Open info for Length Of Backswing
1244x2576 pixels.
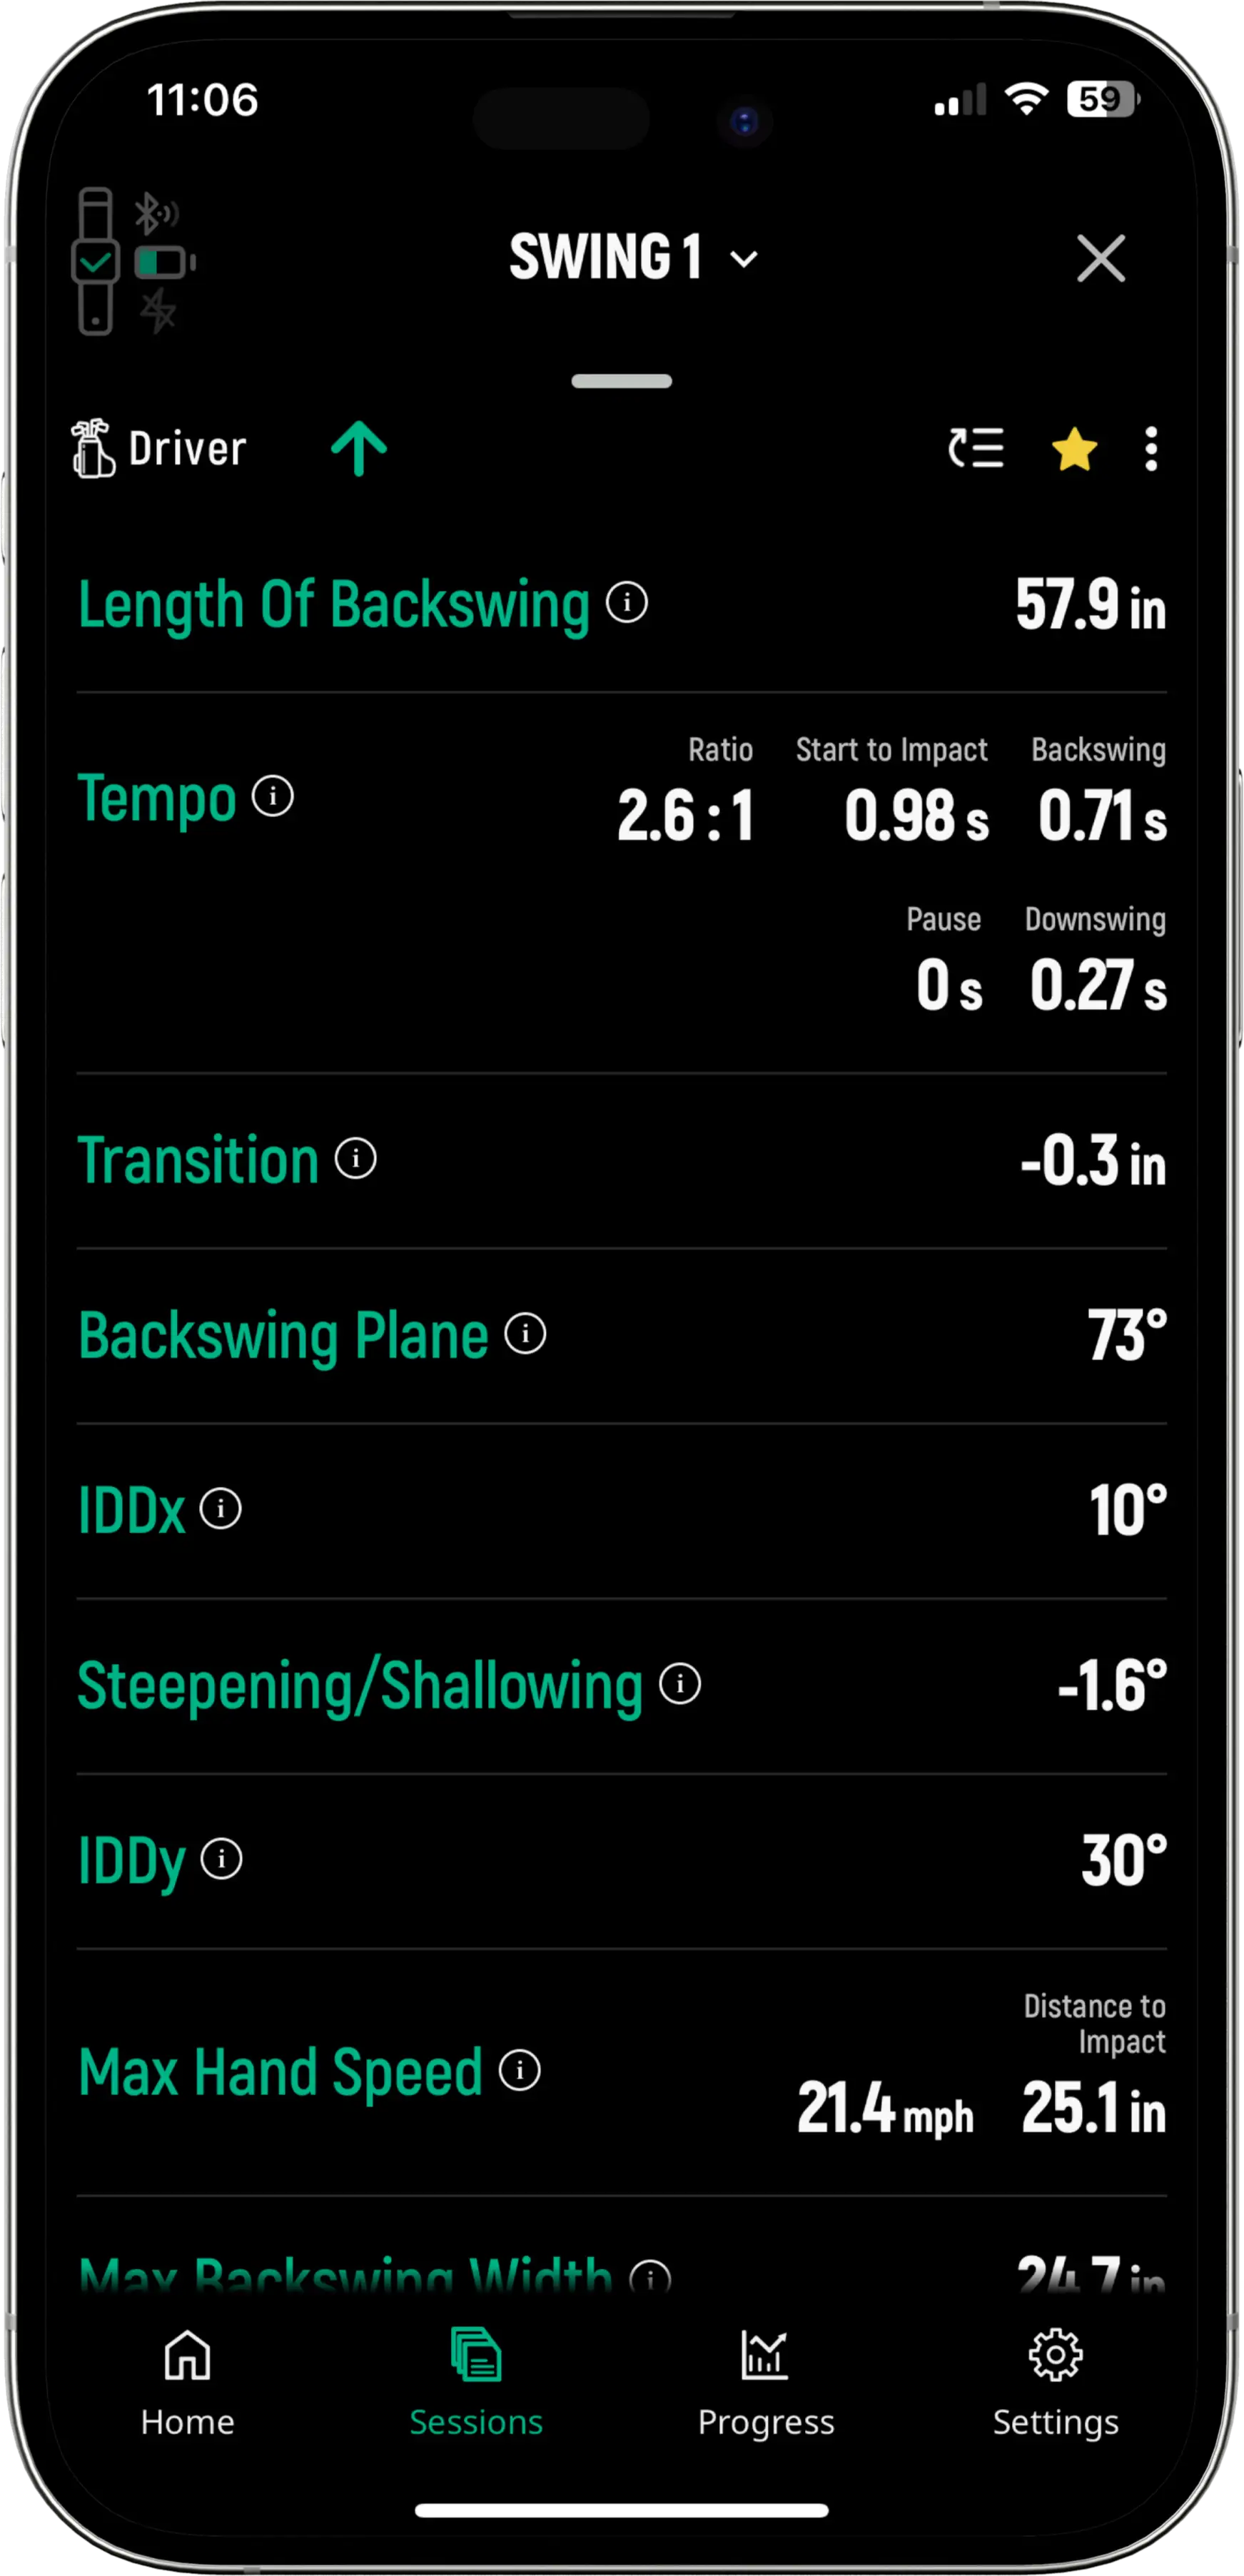point(627,603)
